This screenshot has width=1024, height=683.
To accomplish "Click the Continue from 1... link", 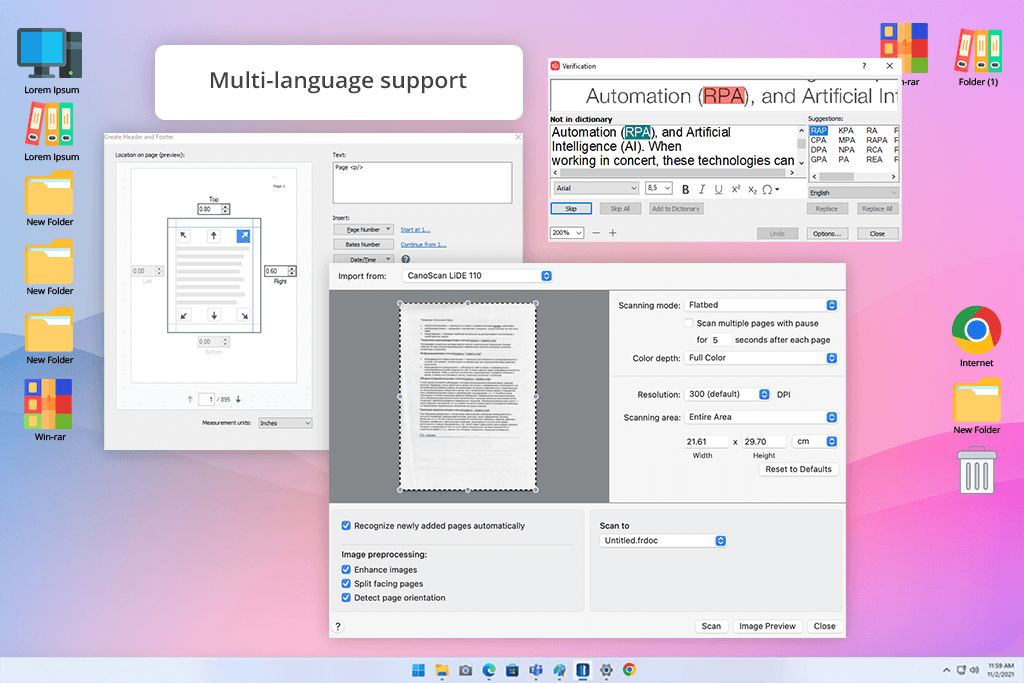I will tap(423, 244).
